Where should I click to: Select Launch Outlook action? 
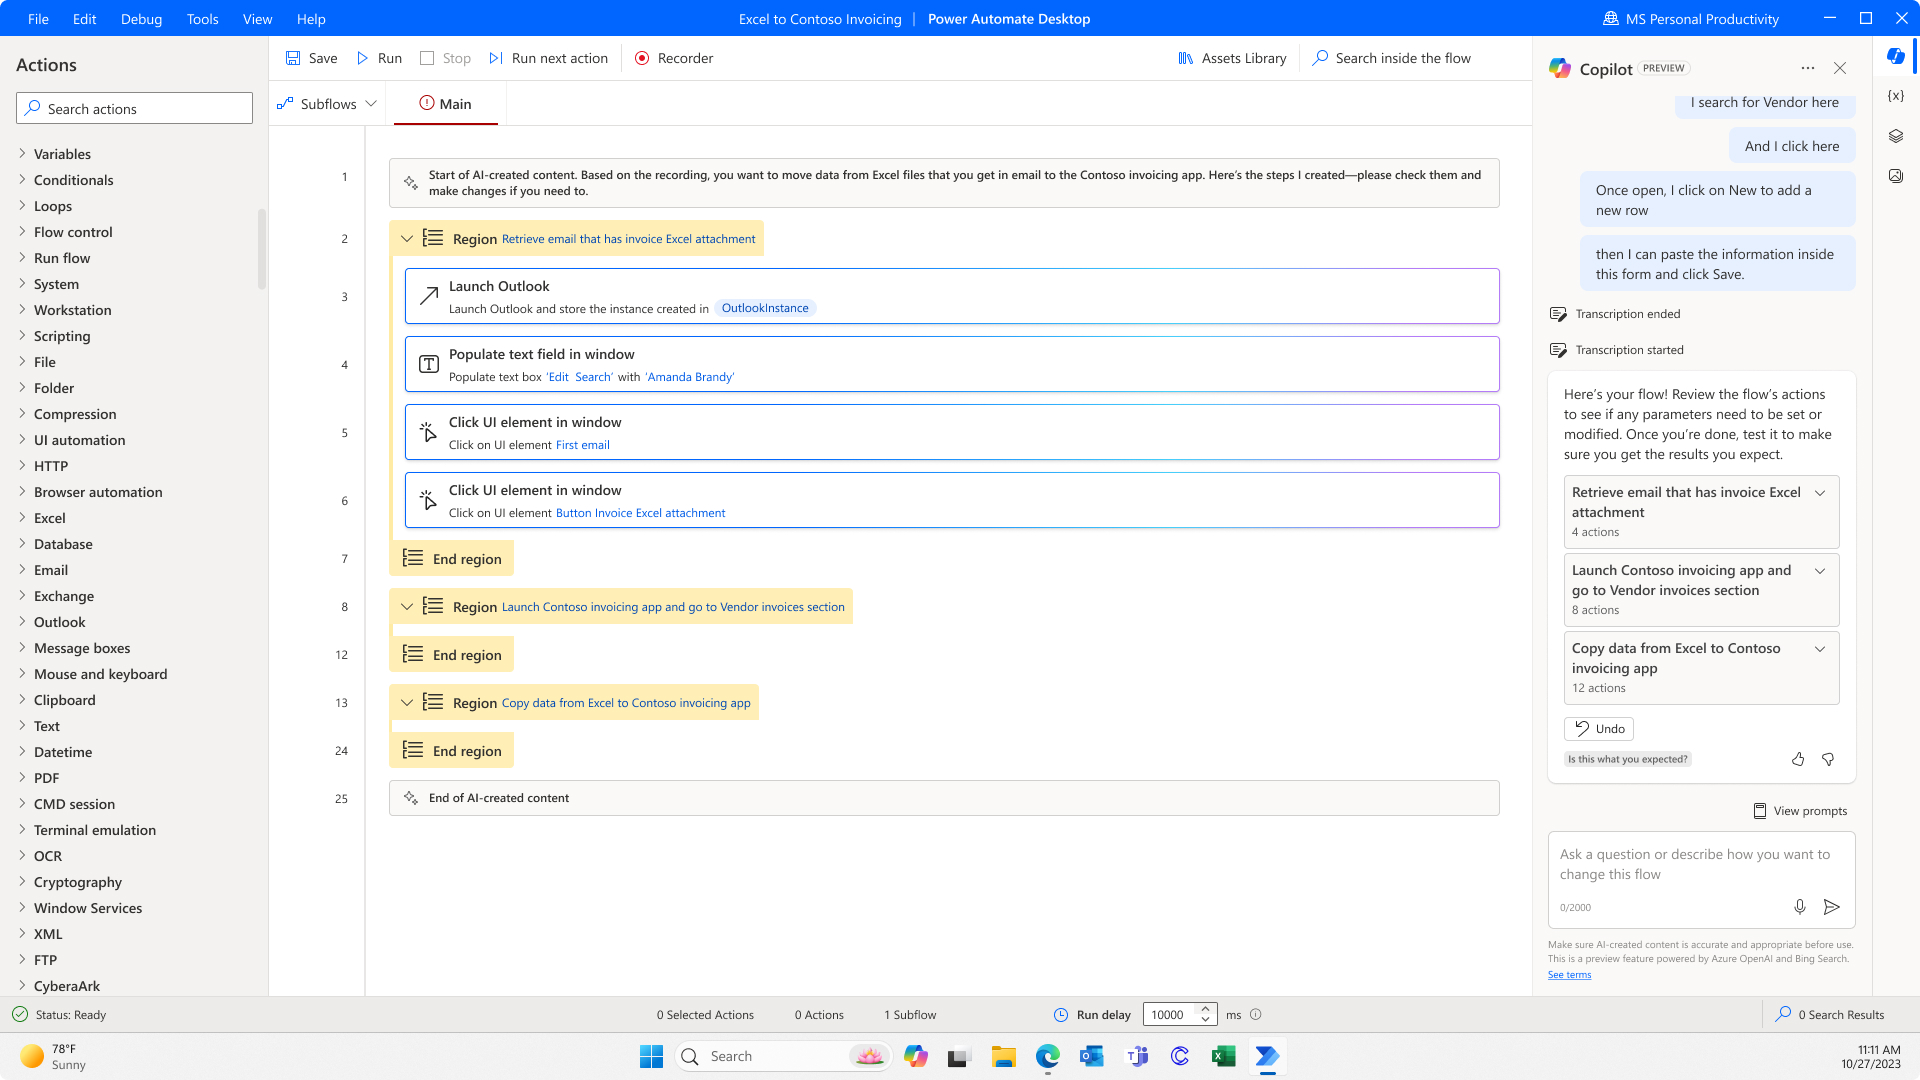(x=952, y=296)
